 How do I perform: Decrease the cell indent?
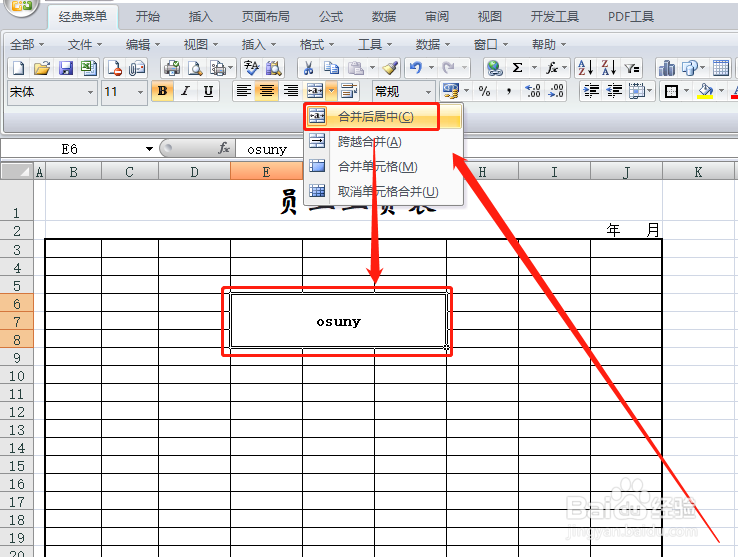(614, 91)
